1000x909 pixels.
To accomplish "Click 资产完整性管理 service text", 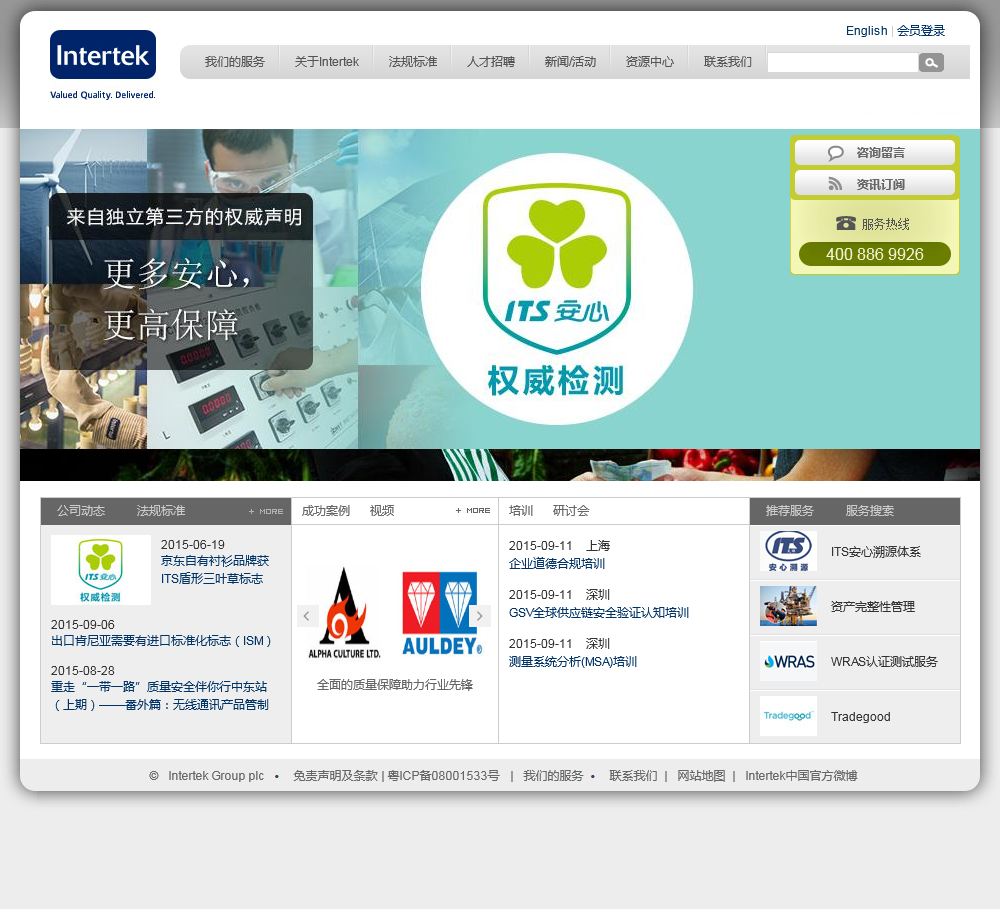I will [872, 607].
